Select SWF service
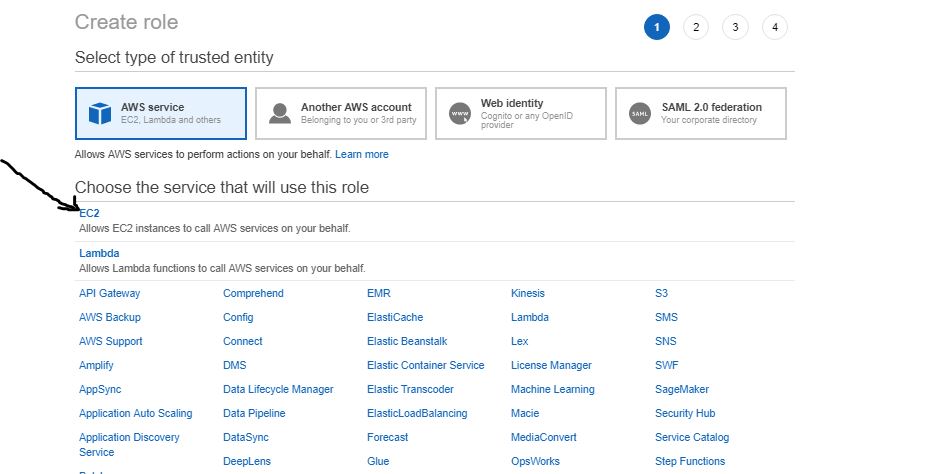 click(x=667, y=365)
